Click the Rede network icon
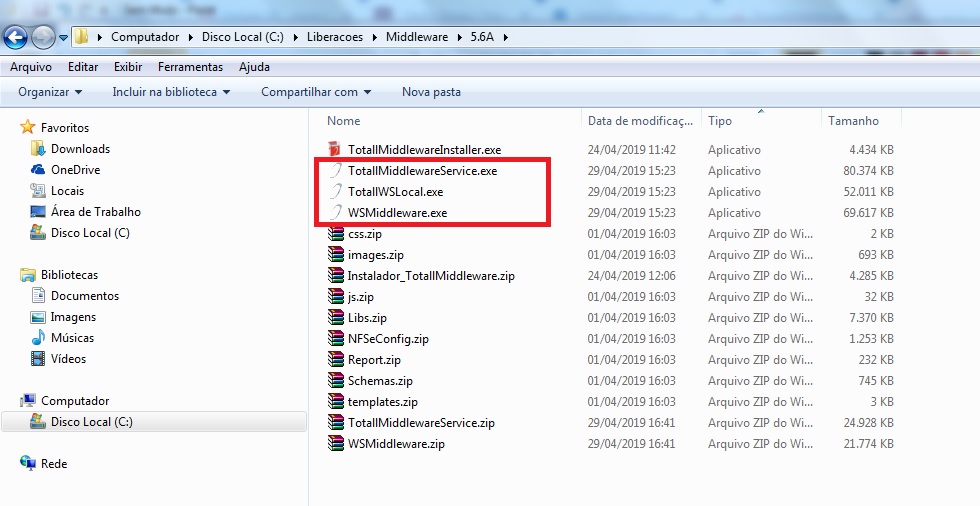This screenshot has height=506, width=980. [28, 464]
